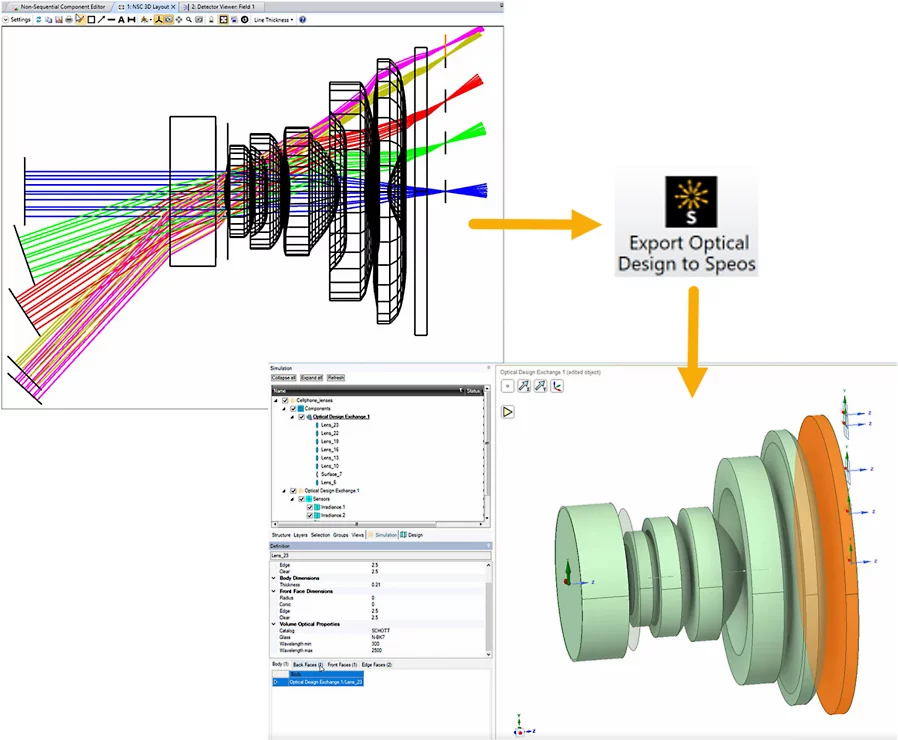Viewport: 898px width, 740px height.
Task: Open the Settings dropdown in NSC 3D Layout
Action: pos(17,19)
